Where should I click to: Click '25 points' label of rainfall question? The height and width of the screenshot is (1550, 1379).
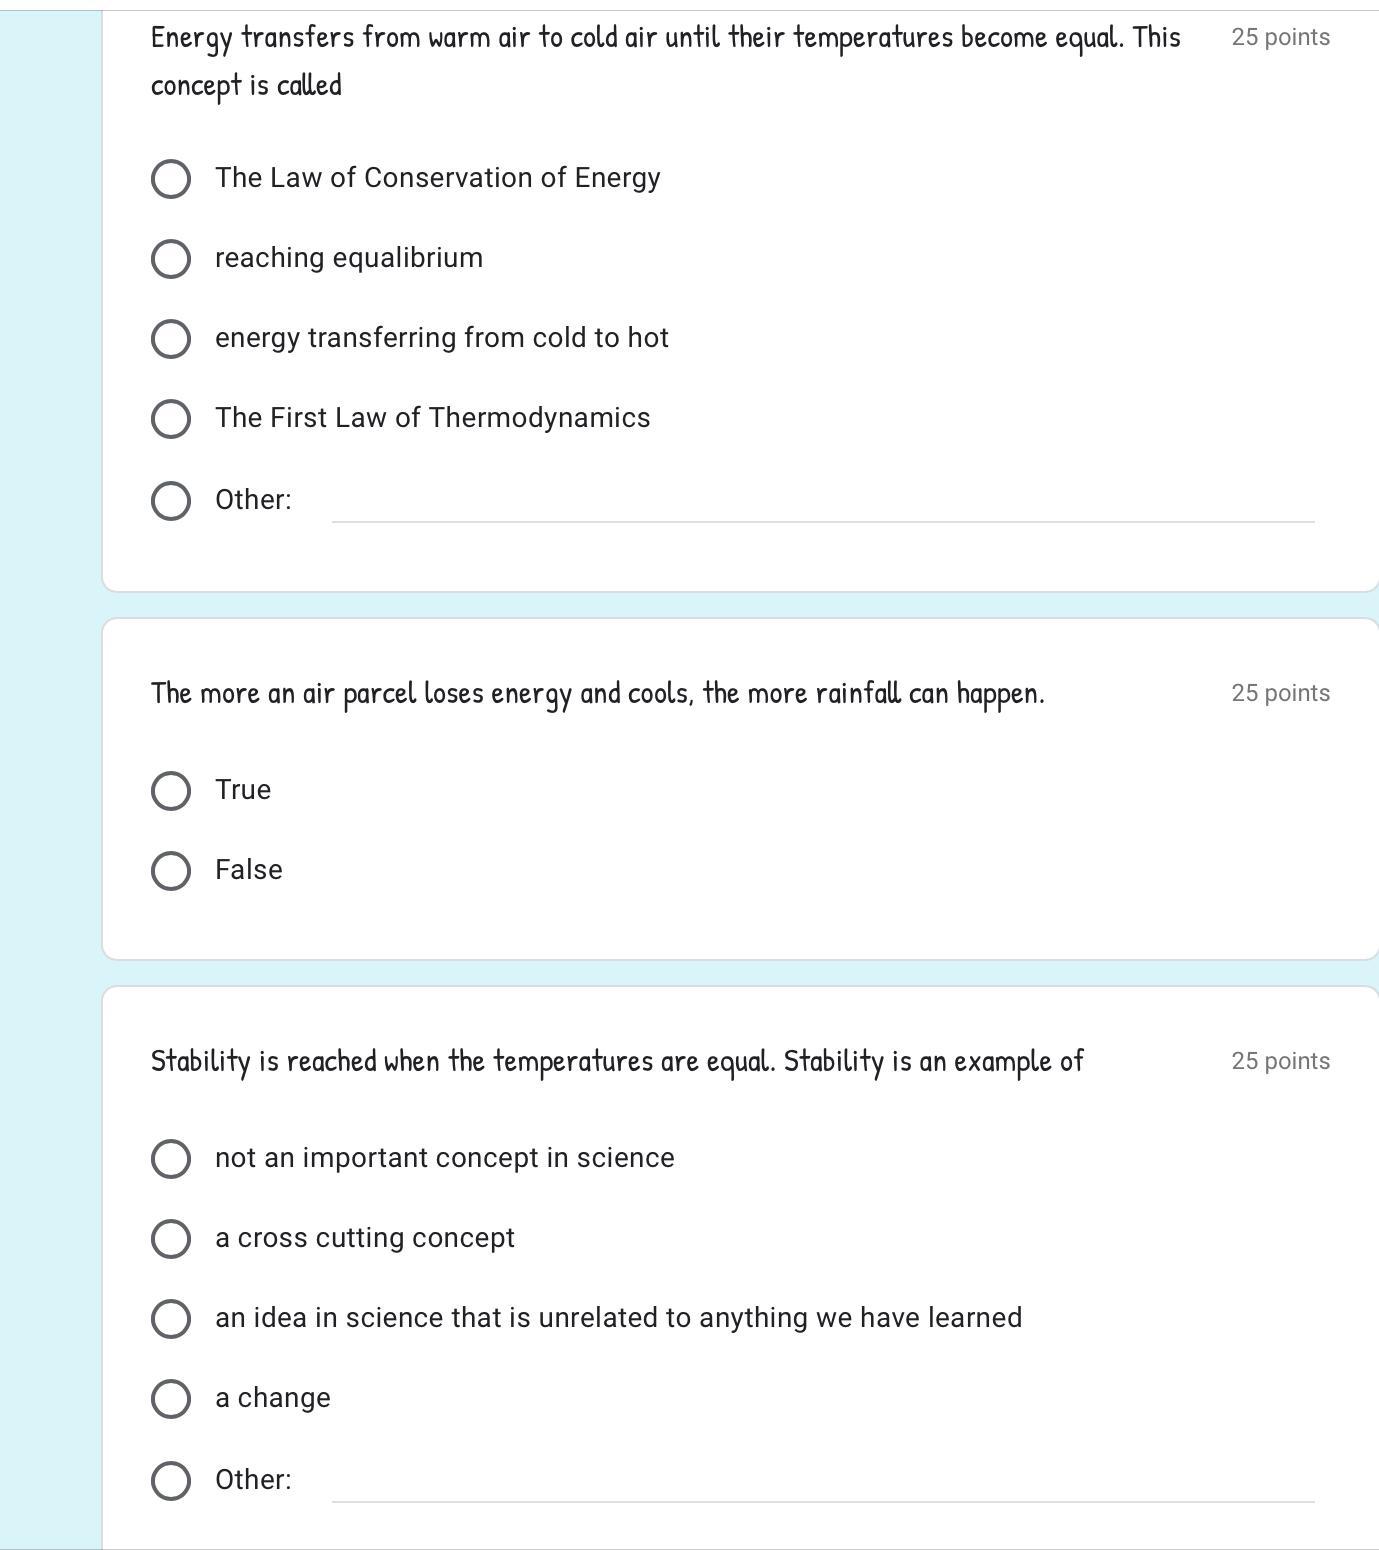pyautogui.click(x=1280, y=694)
